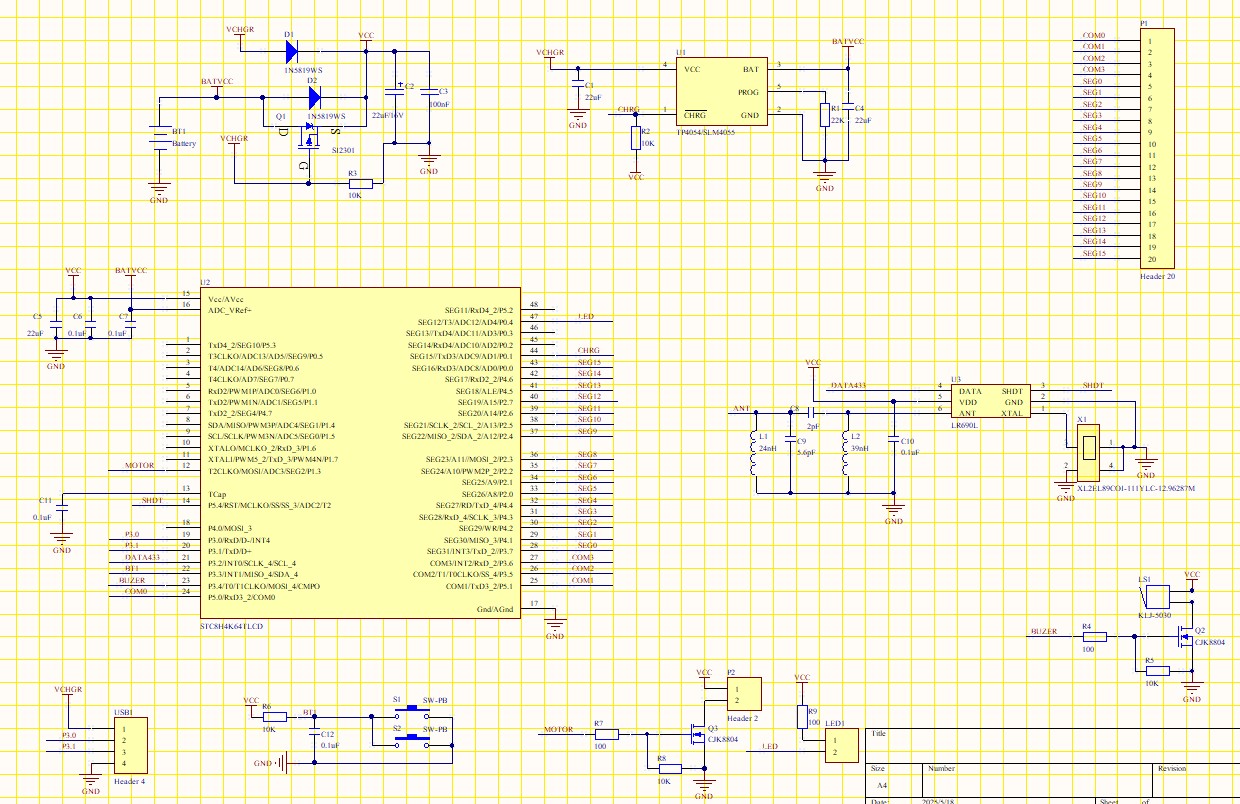Click the 2pF value of C8
Image resolution: width=1240 pixels, height=804 pixels.
tap(812, 426)
